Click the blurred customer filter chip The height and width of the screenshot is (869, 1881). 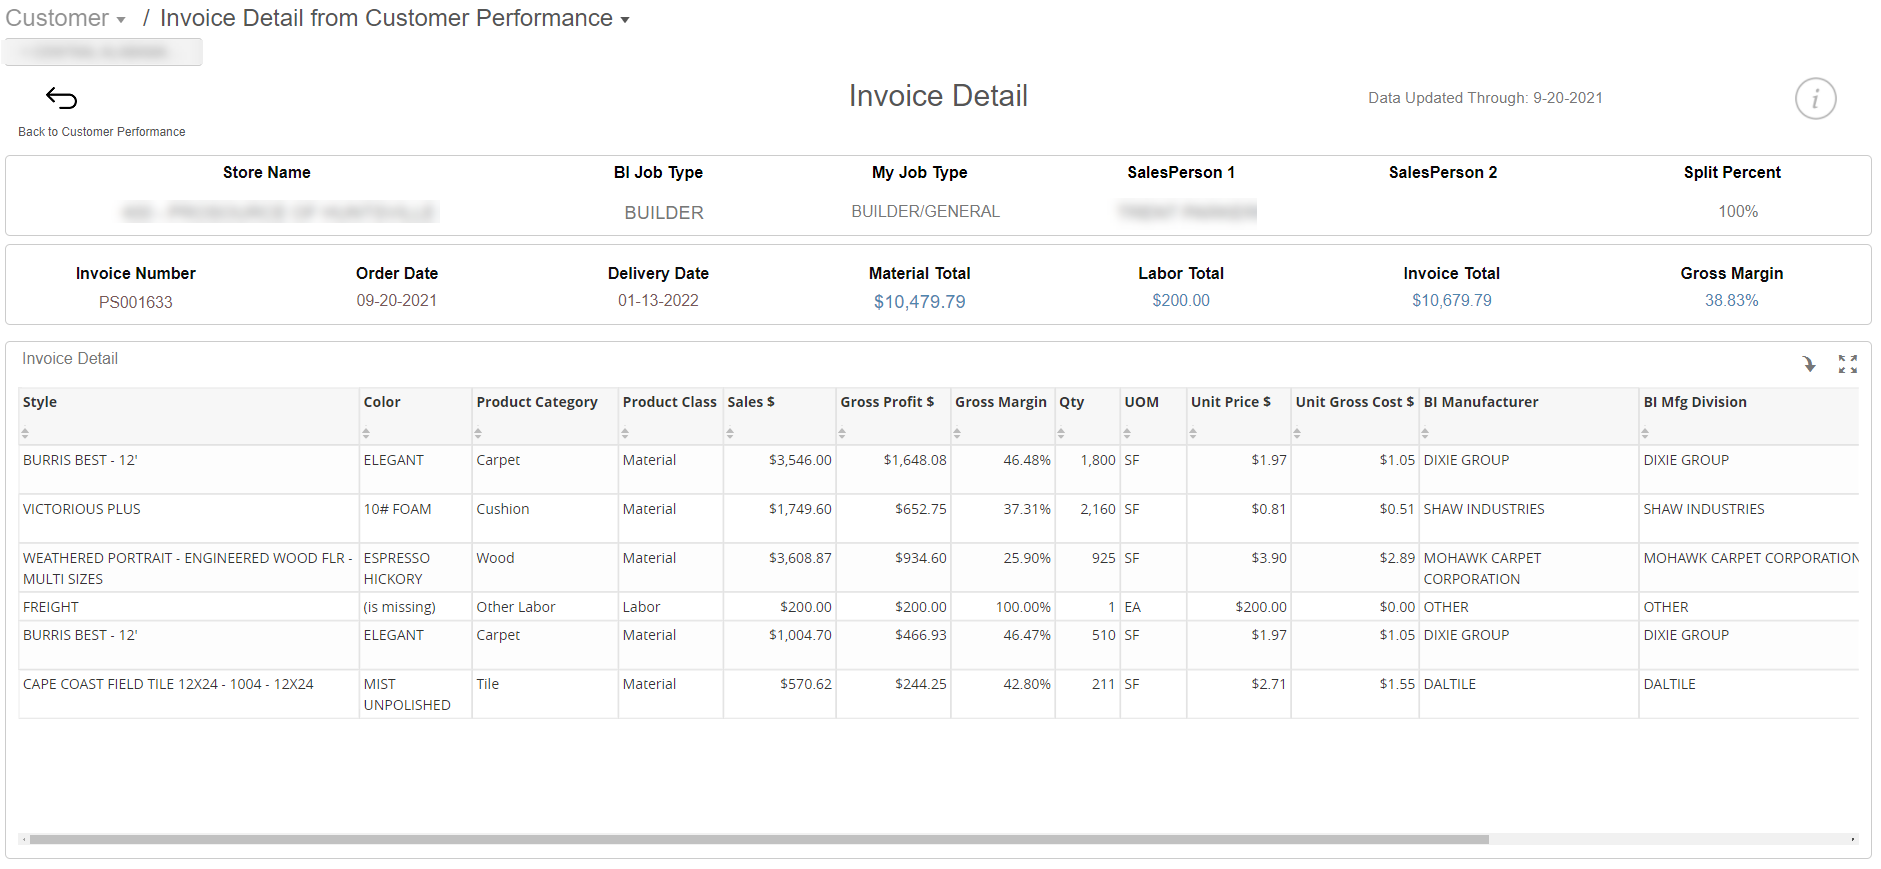pyautogui.click(x=103, y=52)
